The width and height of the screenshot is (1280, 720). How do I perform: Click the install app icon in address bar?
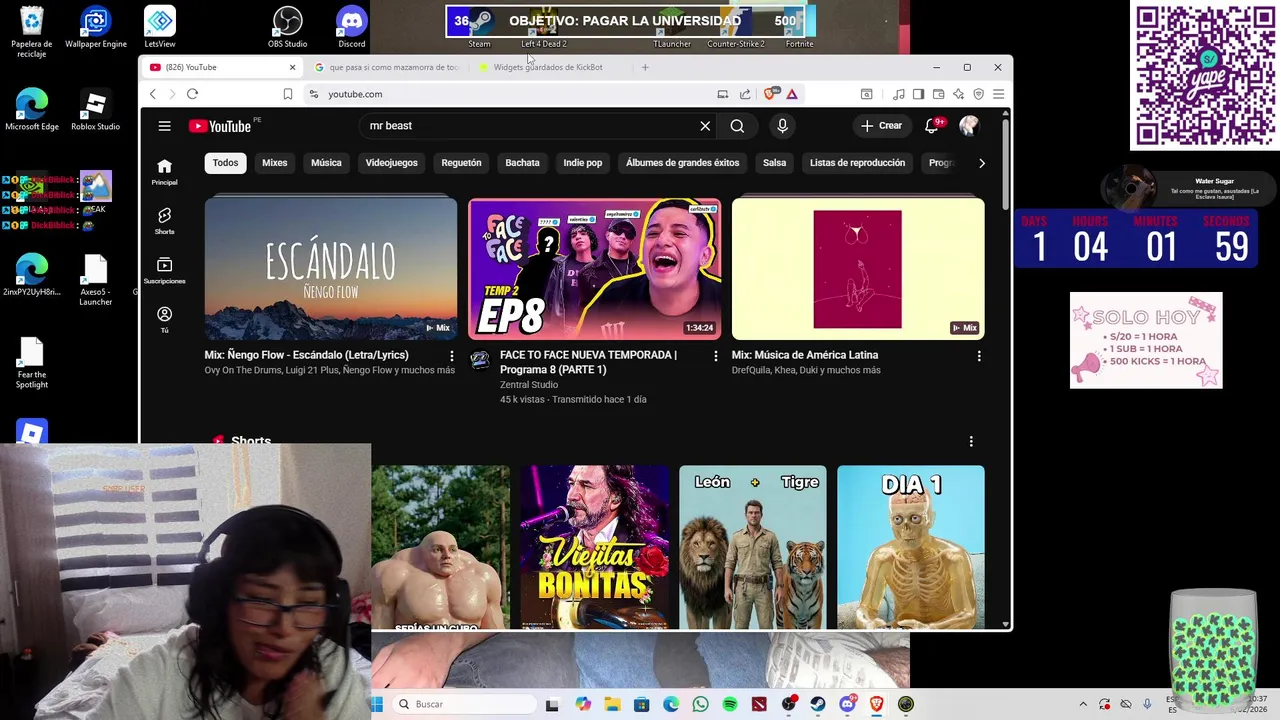pyautogui.click(x=723, y=94)
